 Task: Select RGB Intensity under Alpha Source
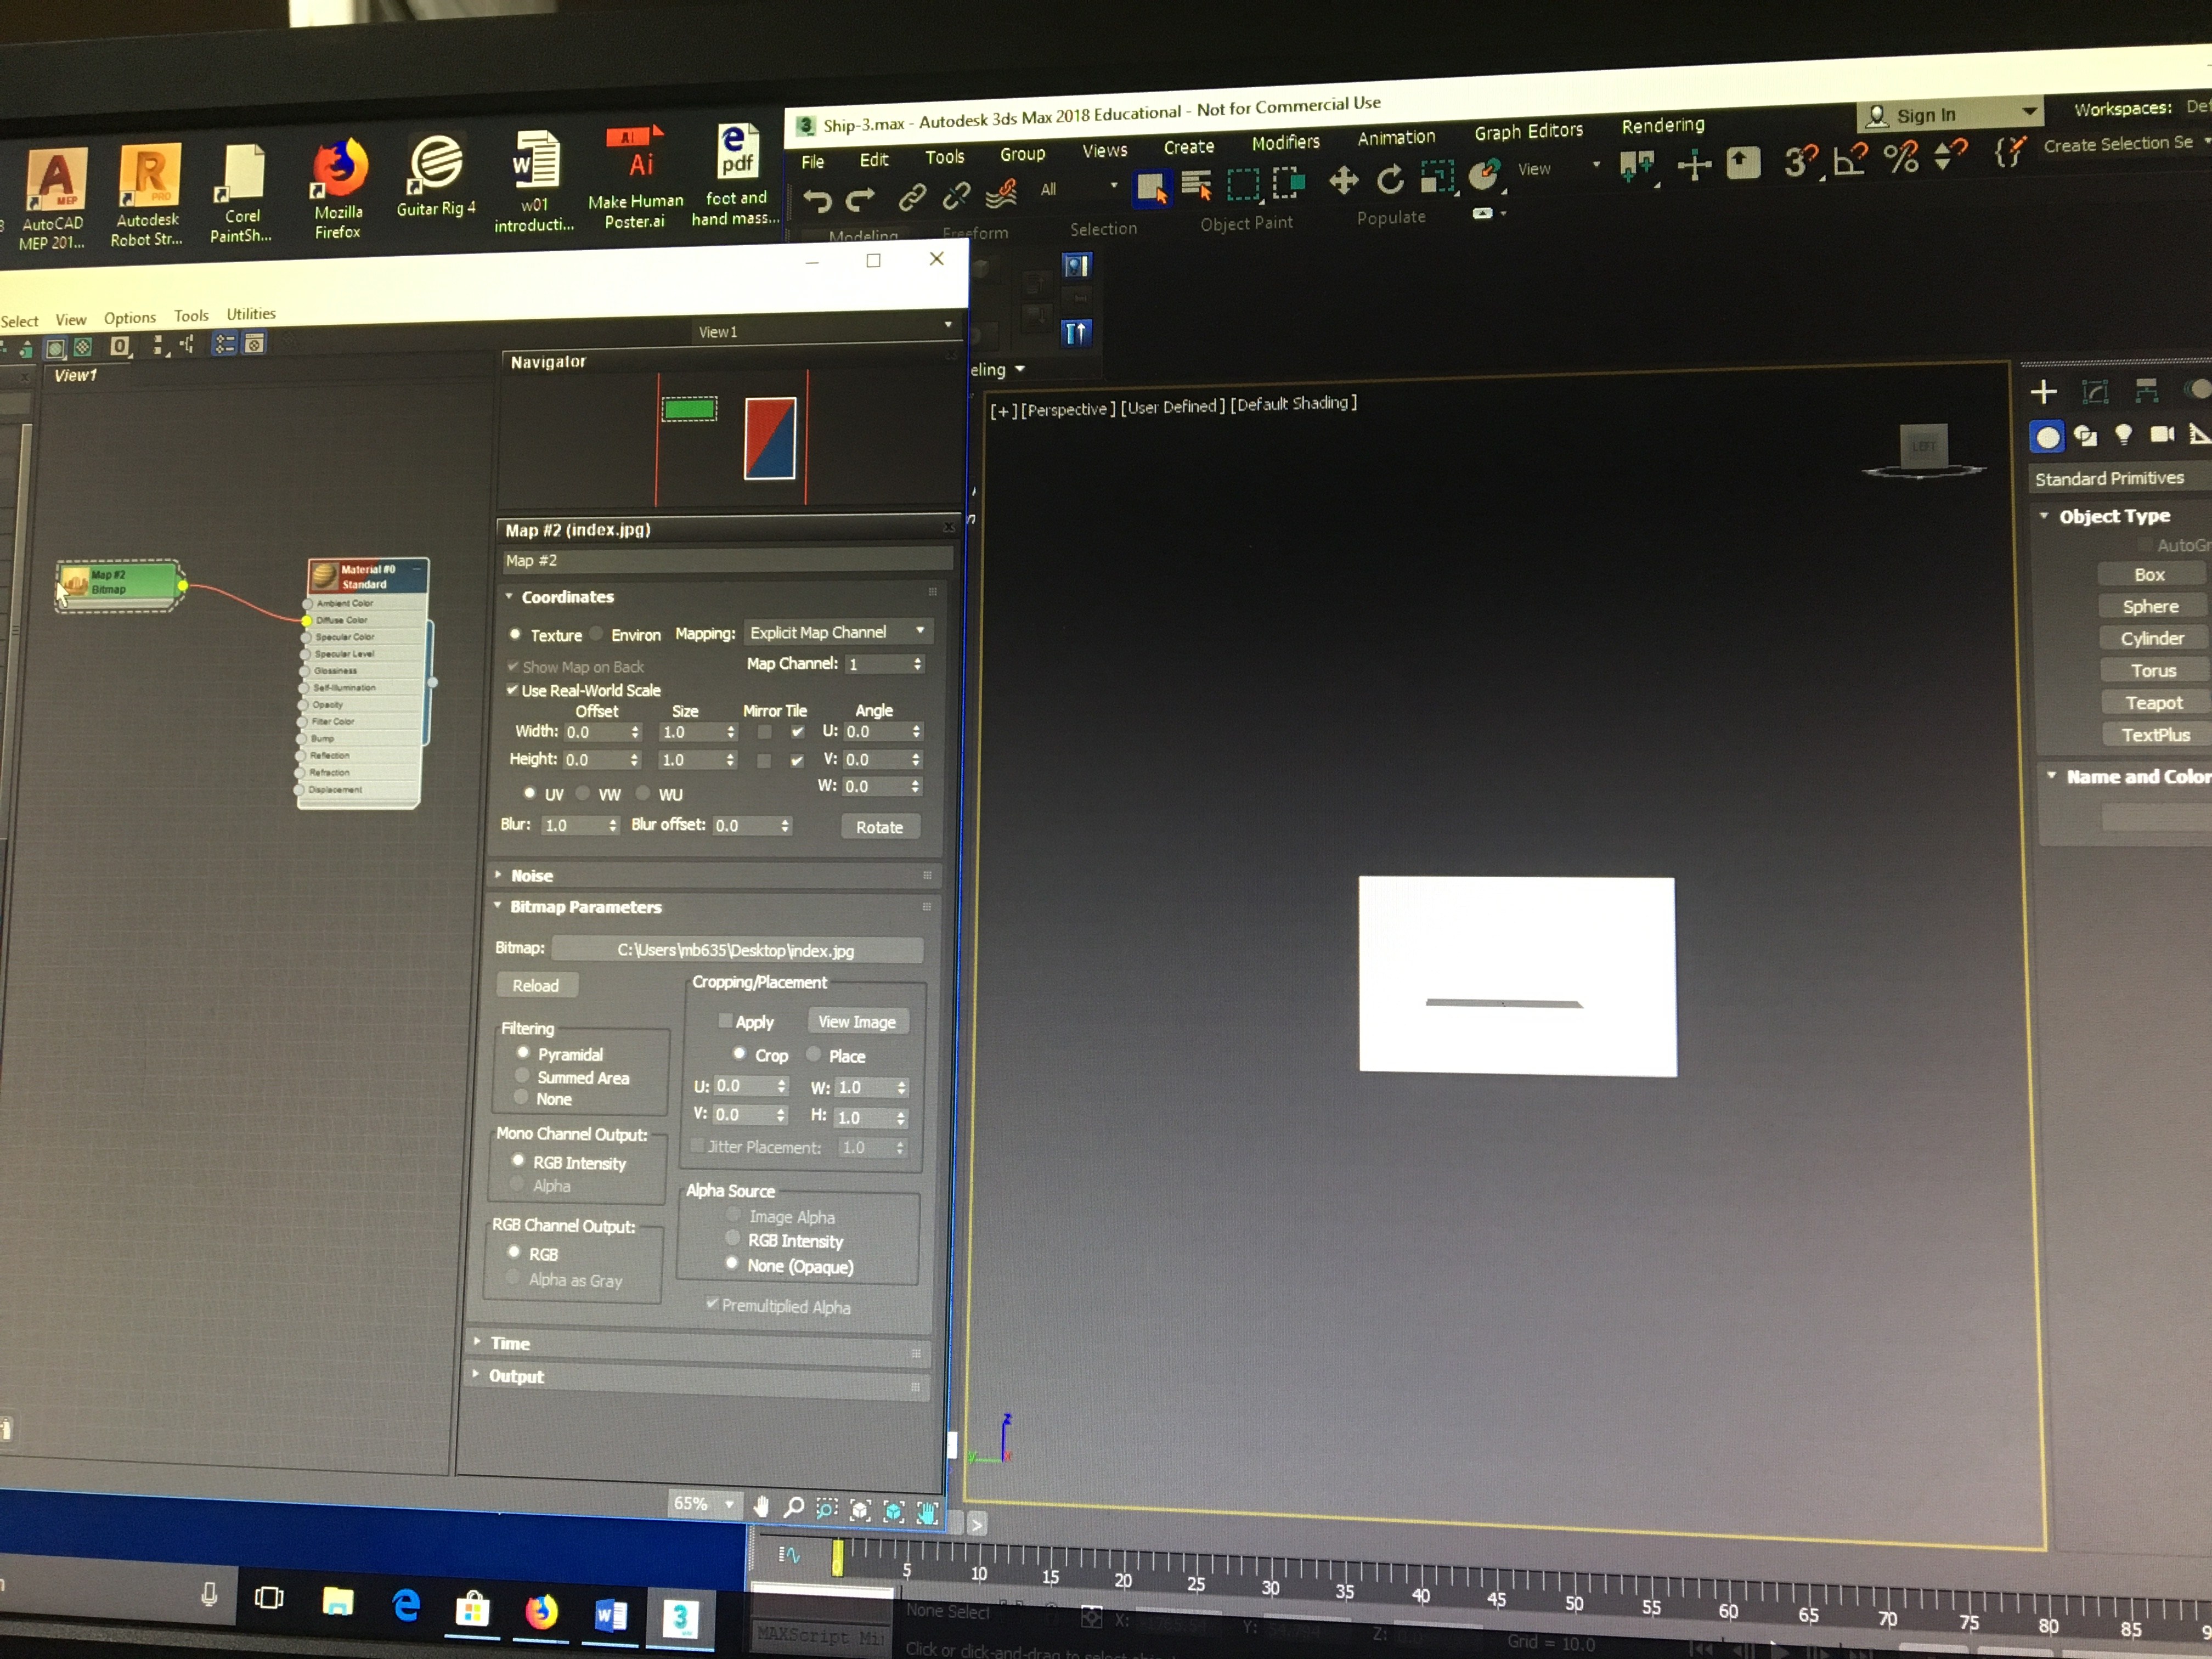click(x=733, y=1239)
